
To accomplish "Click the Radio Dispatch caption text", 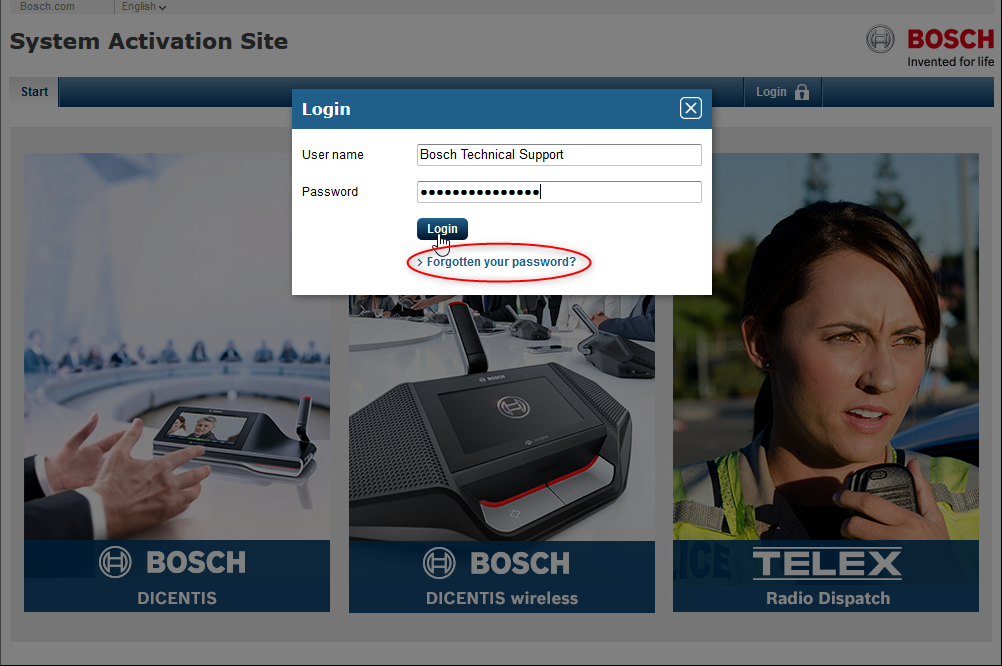I will point(827,598).
